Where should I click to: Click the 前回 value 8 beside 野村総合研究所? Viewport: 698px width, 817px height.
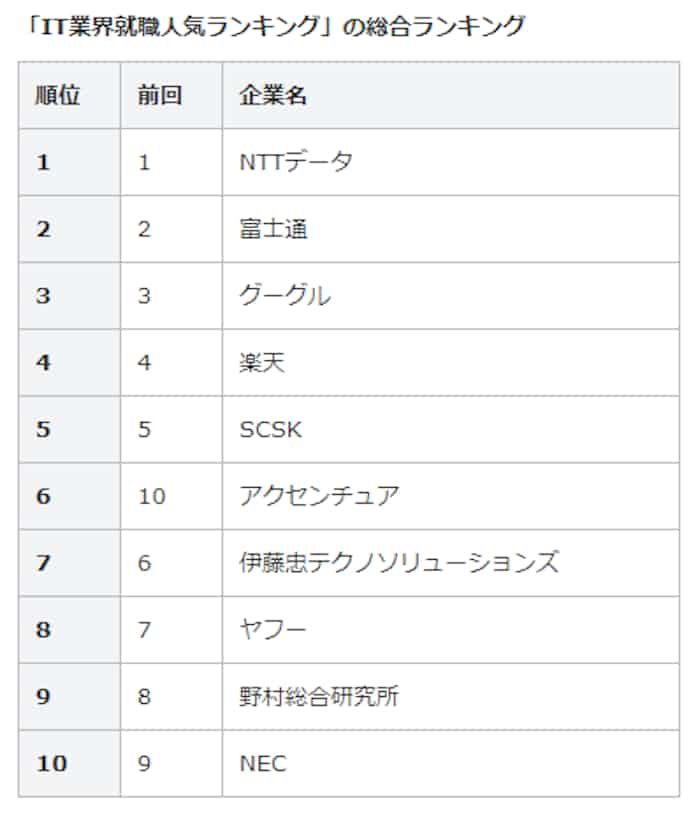pos(145,697)
